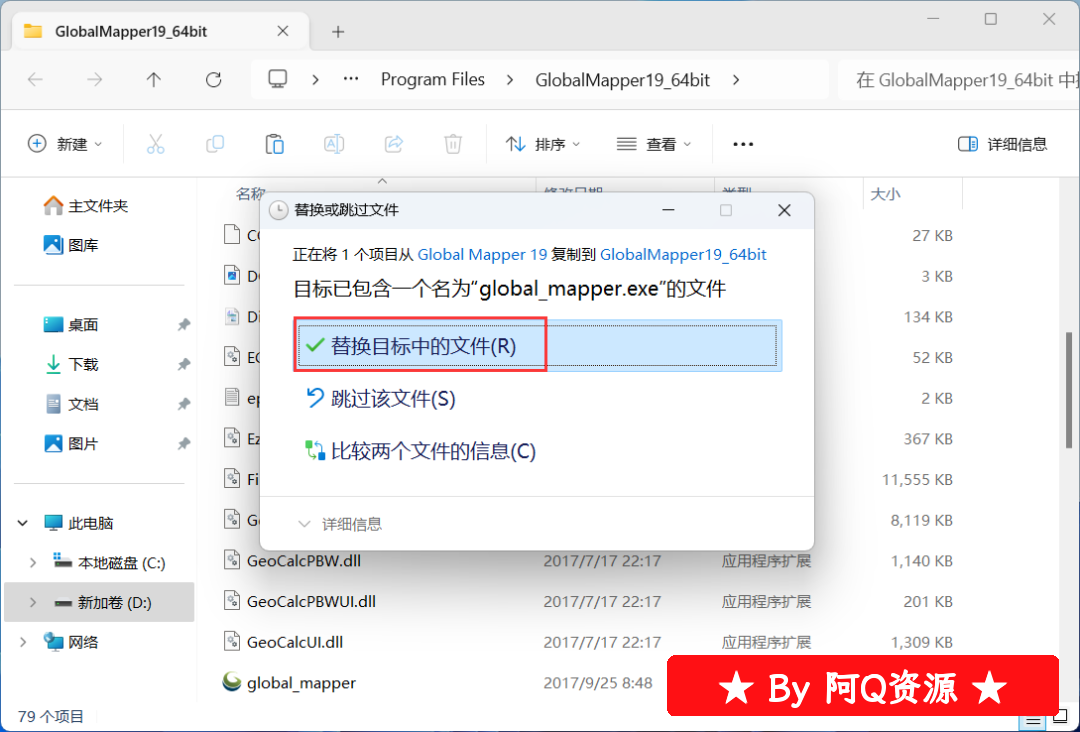Choose 跳过该文件(S) option
The width and height of the screenshot is (1080, 732).
[x=380, y=399]
